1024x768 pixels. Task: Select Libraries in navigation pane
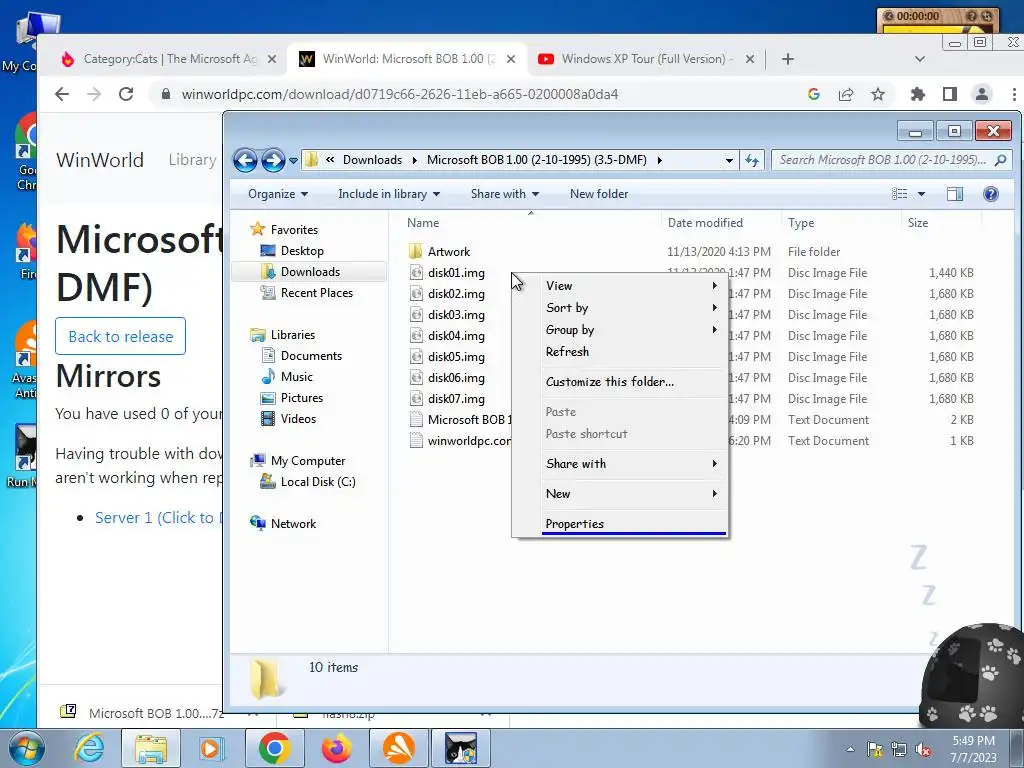(x=283, y=335)
